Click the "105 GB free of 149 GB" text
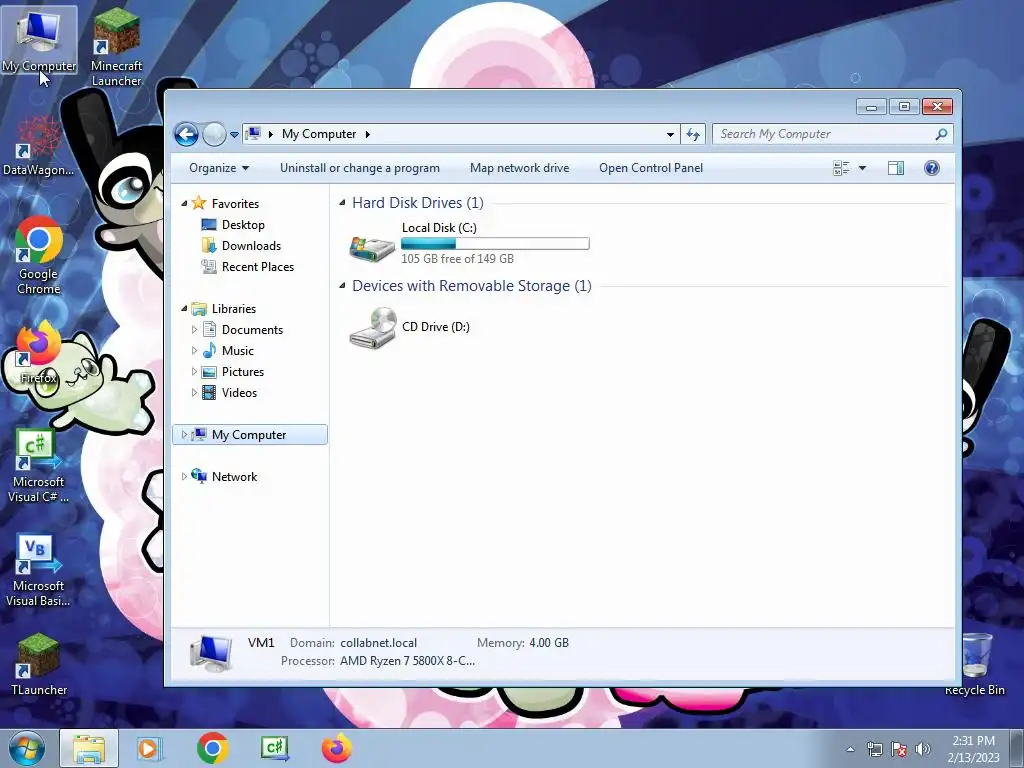 [457, 259]
